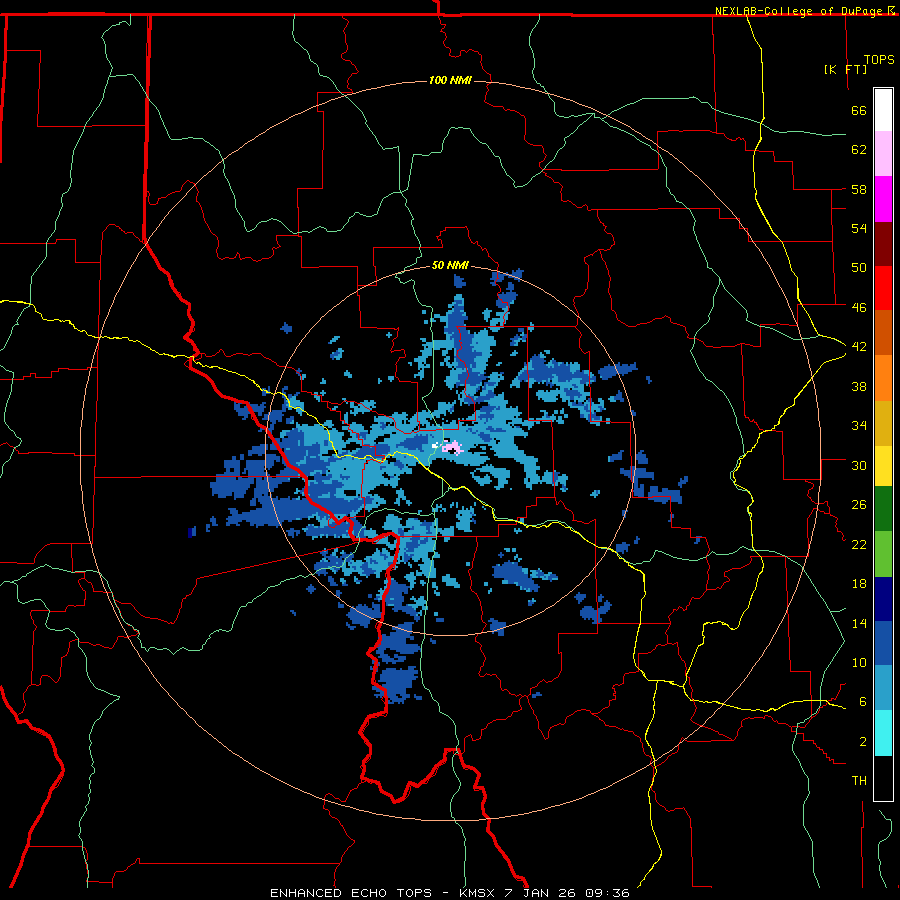
Task: Click the legend value '46'
Action: [x=859, y=308]
